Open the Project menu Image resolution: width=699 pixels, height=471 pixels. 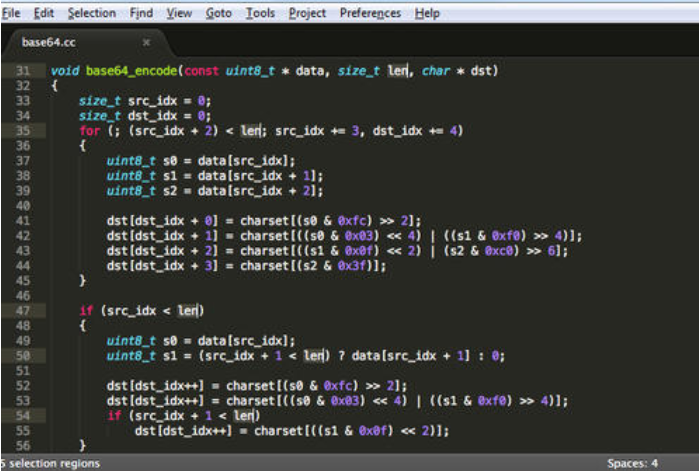[x=307, y=13]
